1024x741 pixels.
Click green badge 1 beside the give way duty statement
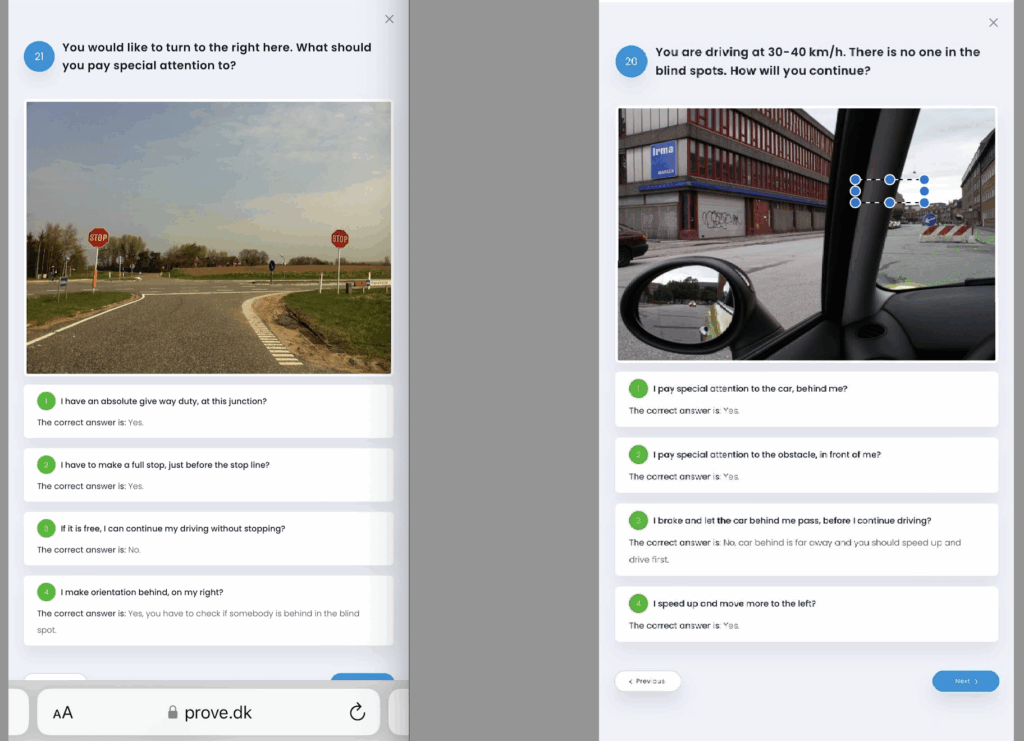(46, 401)
